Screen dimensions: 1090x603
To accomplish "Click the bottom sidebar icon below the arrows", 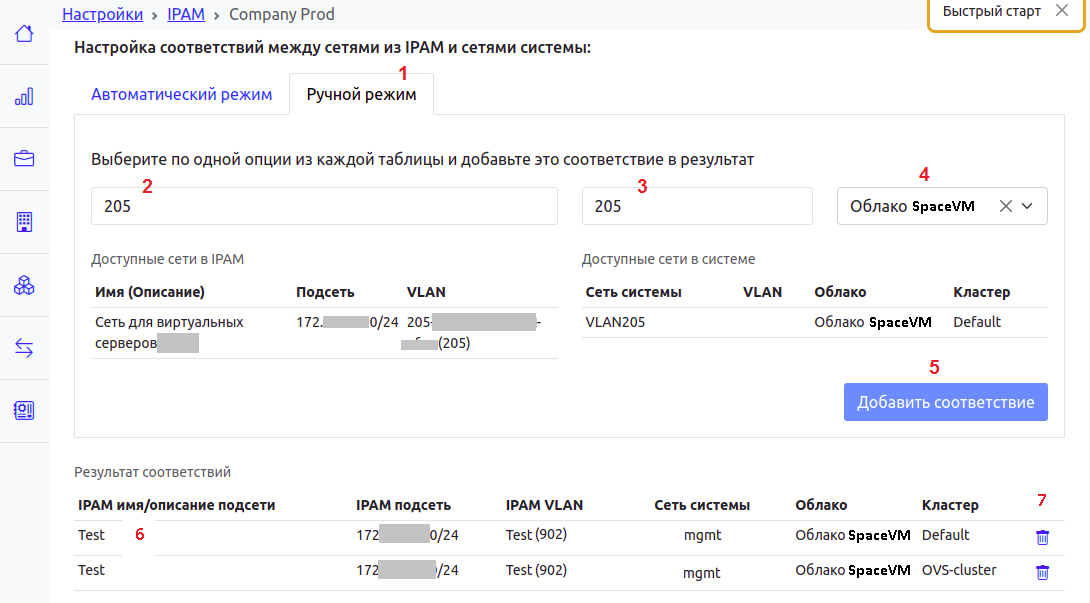I will (x=24, y=410).
